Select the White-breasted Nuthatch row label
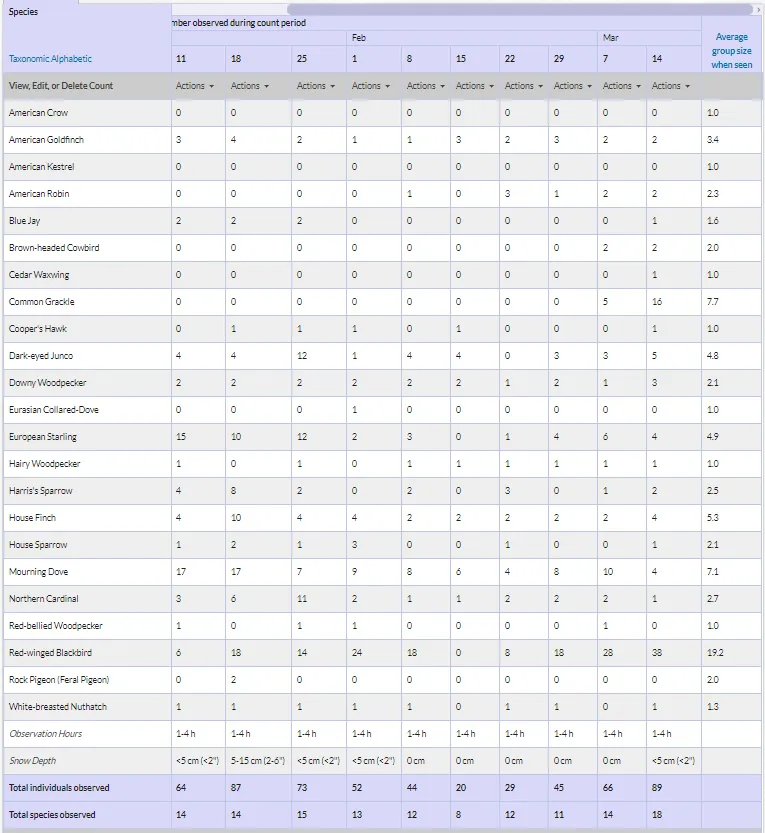The width and height of the screenshot is (765, 833). click(x=58, y=707)
